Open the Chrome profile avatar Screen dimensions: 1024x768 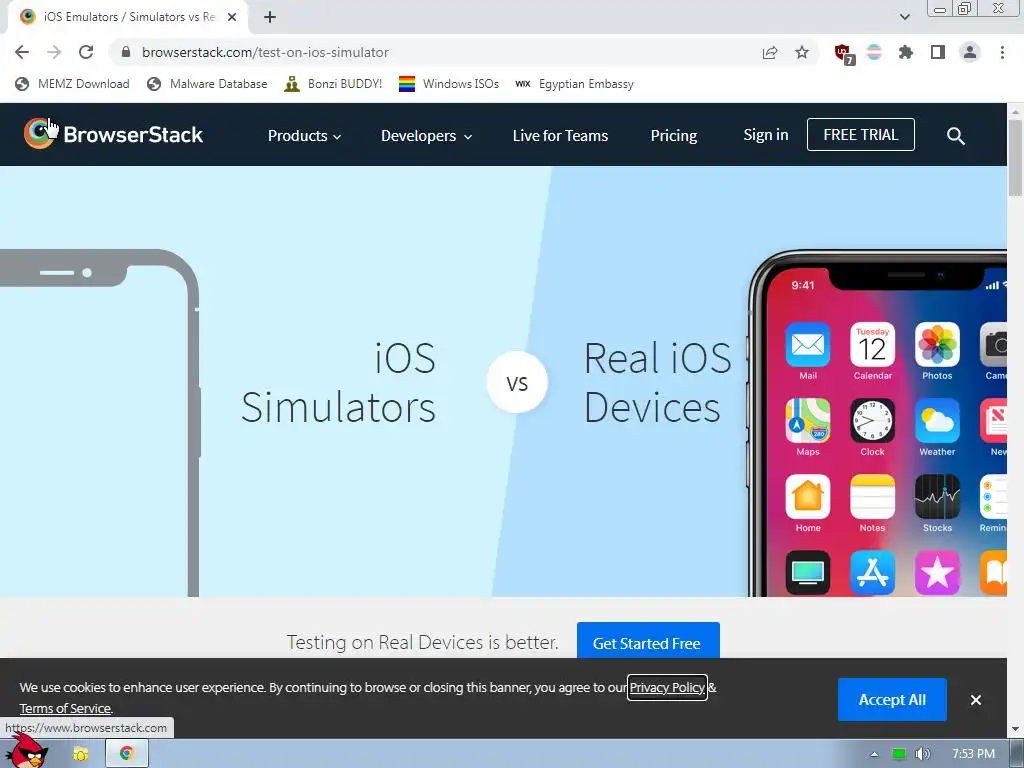[x=970, y=52]
